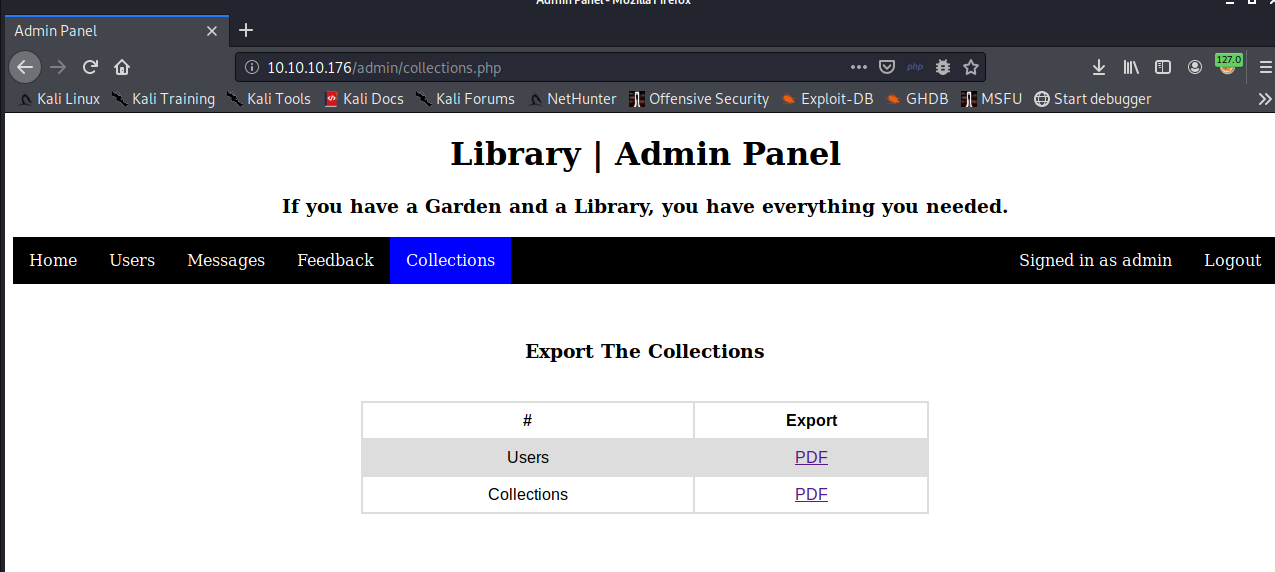Save page to Pocket
Viewport: 1275px width, 572px height.
tap(886, 67)
